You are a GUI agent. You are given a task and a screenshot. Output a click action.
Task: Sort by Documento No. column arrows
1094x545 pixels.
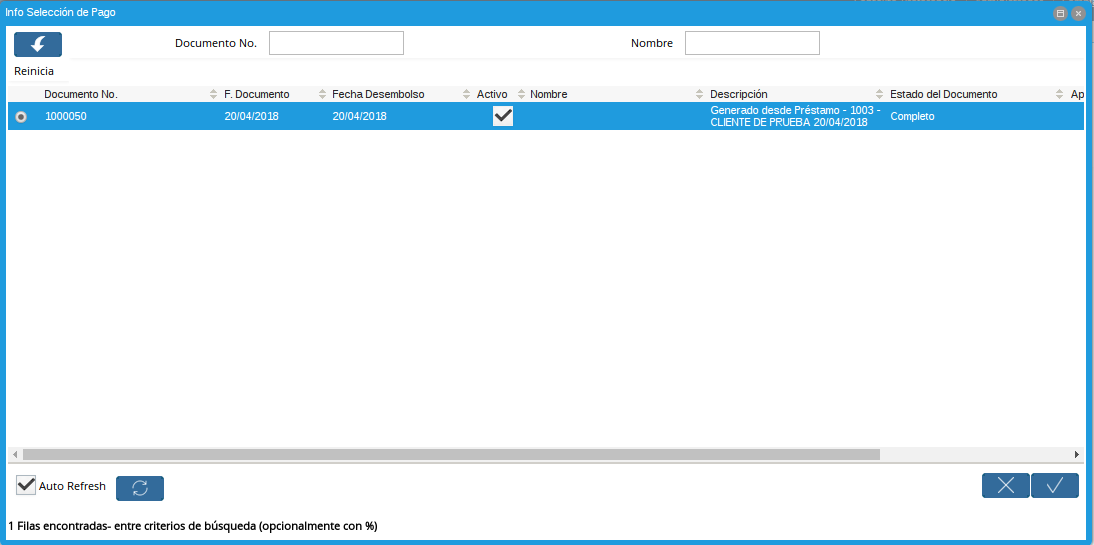(x=213, y=94)
